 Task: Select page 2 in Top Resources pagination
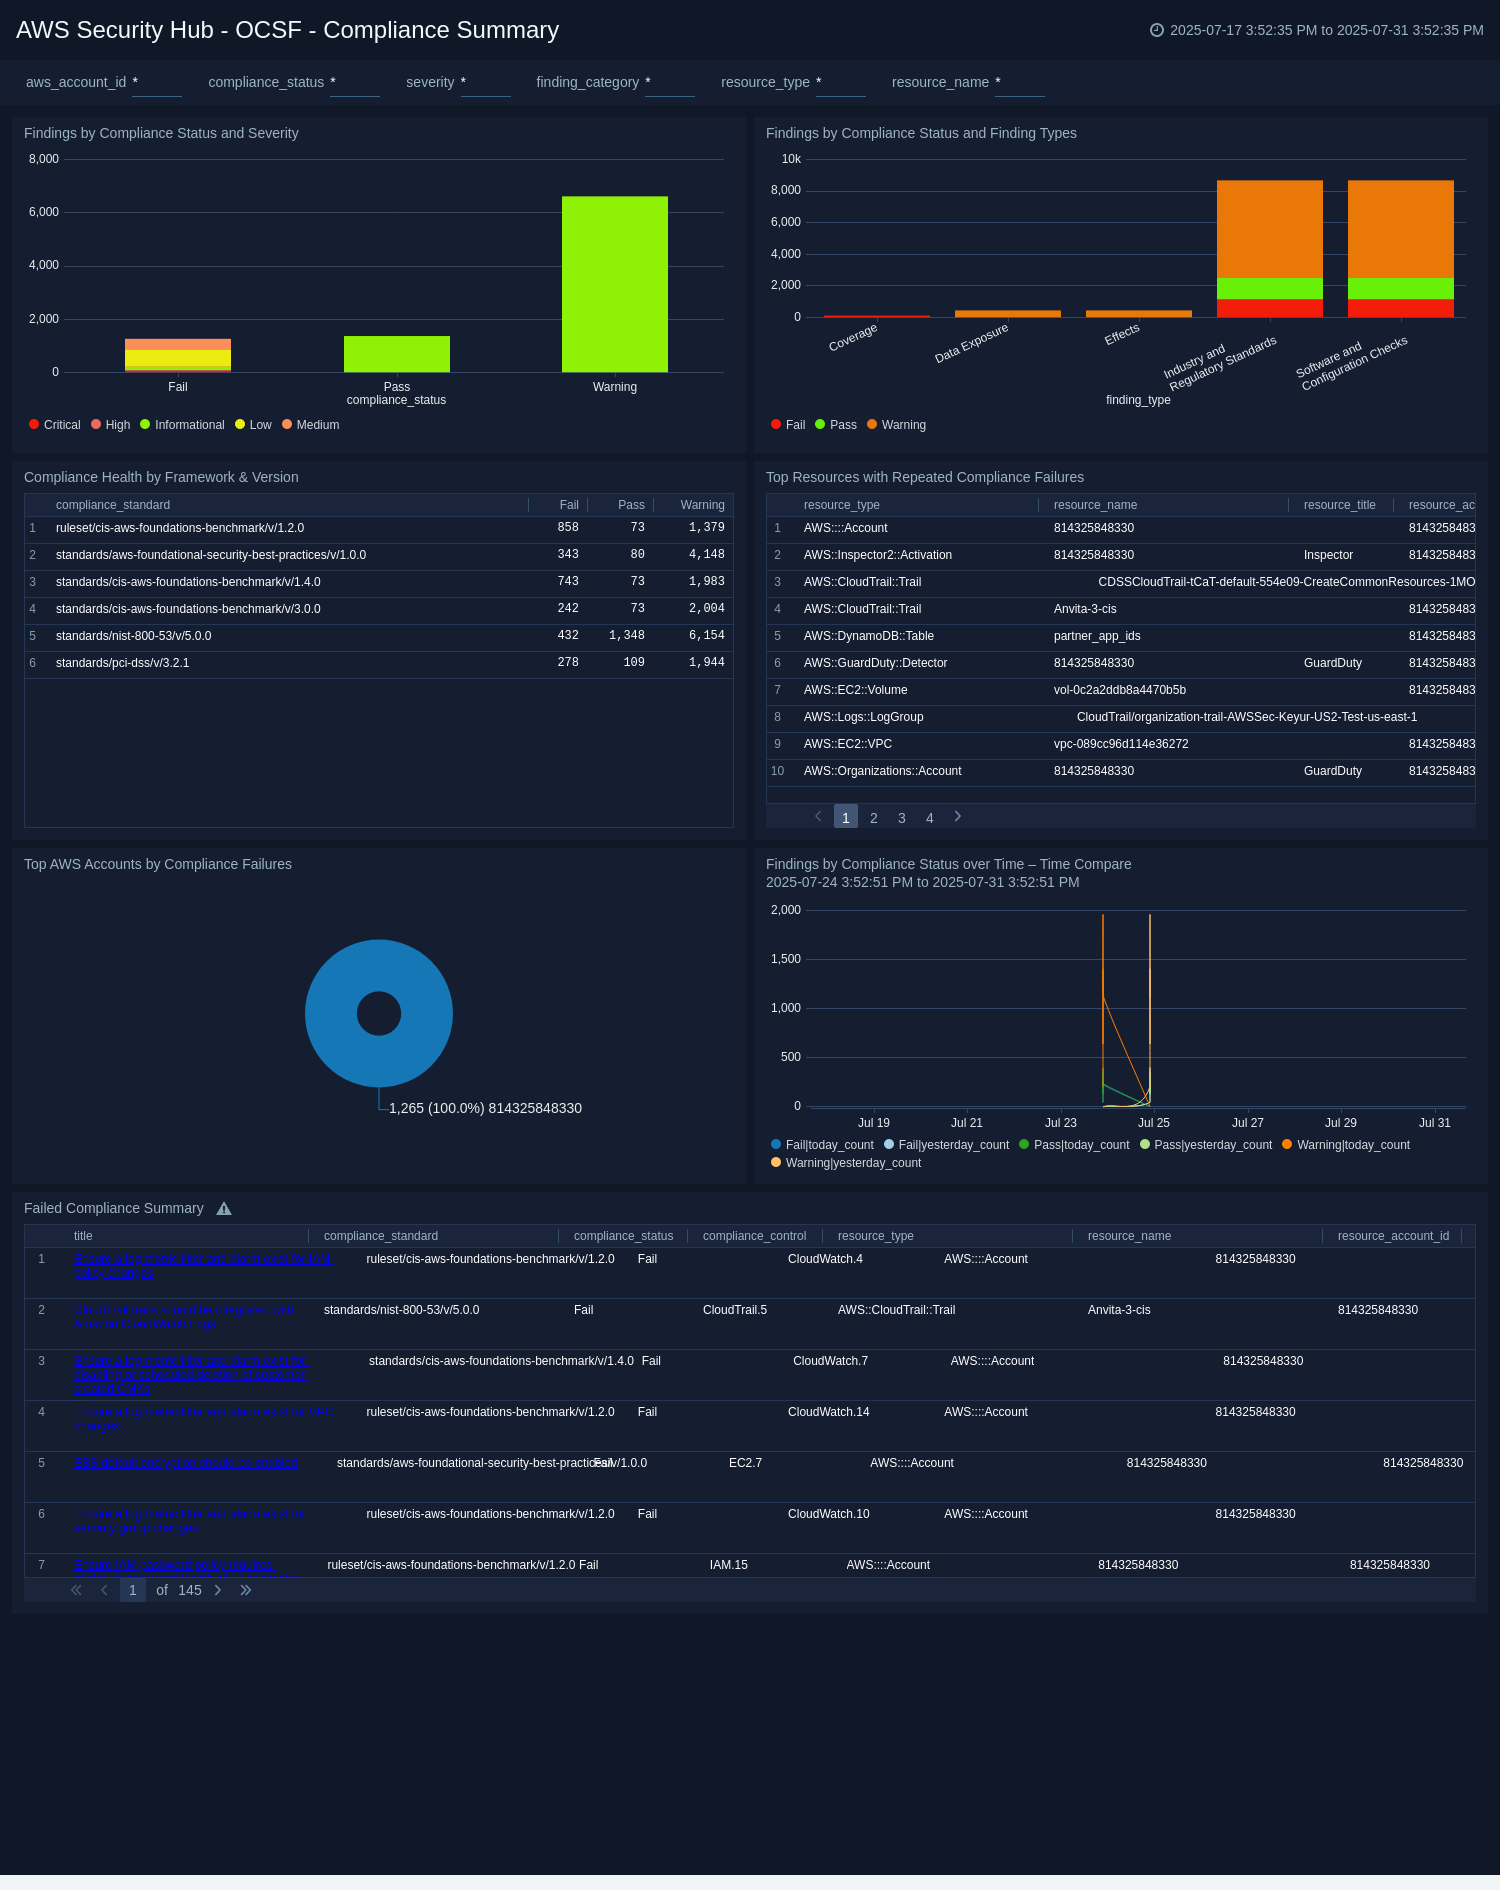pos(874,818)
